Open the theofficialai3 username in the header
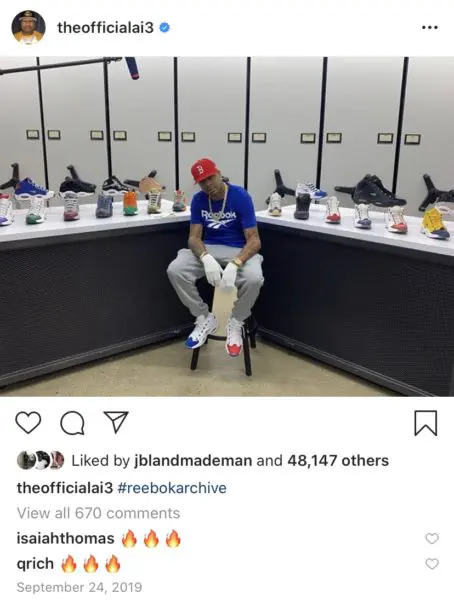Image resolution: width=454 pixels, height=600 pixels. pyautogui.click(x=106, y=28)
